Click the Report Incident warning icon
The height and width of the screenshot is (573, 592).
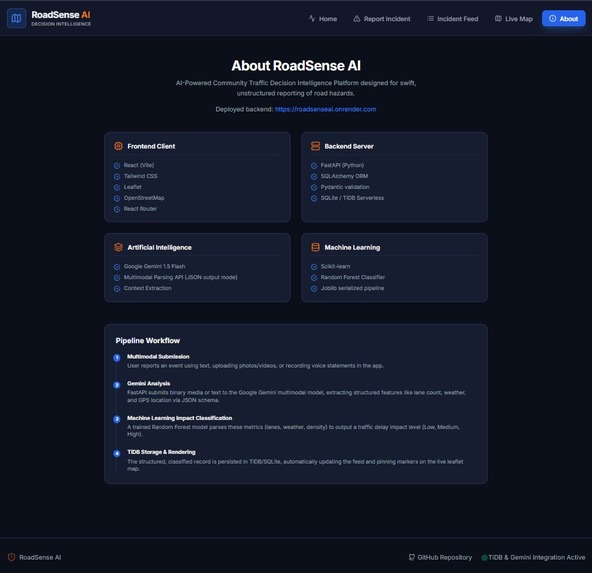356,18
